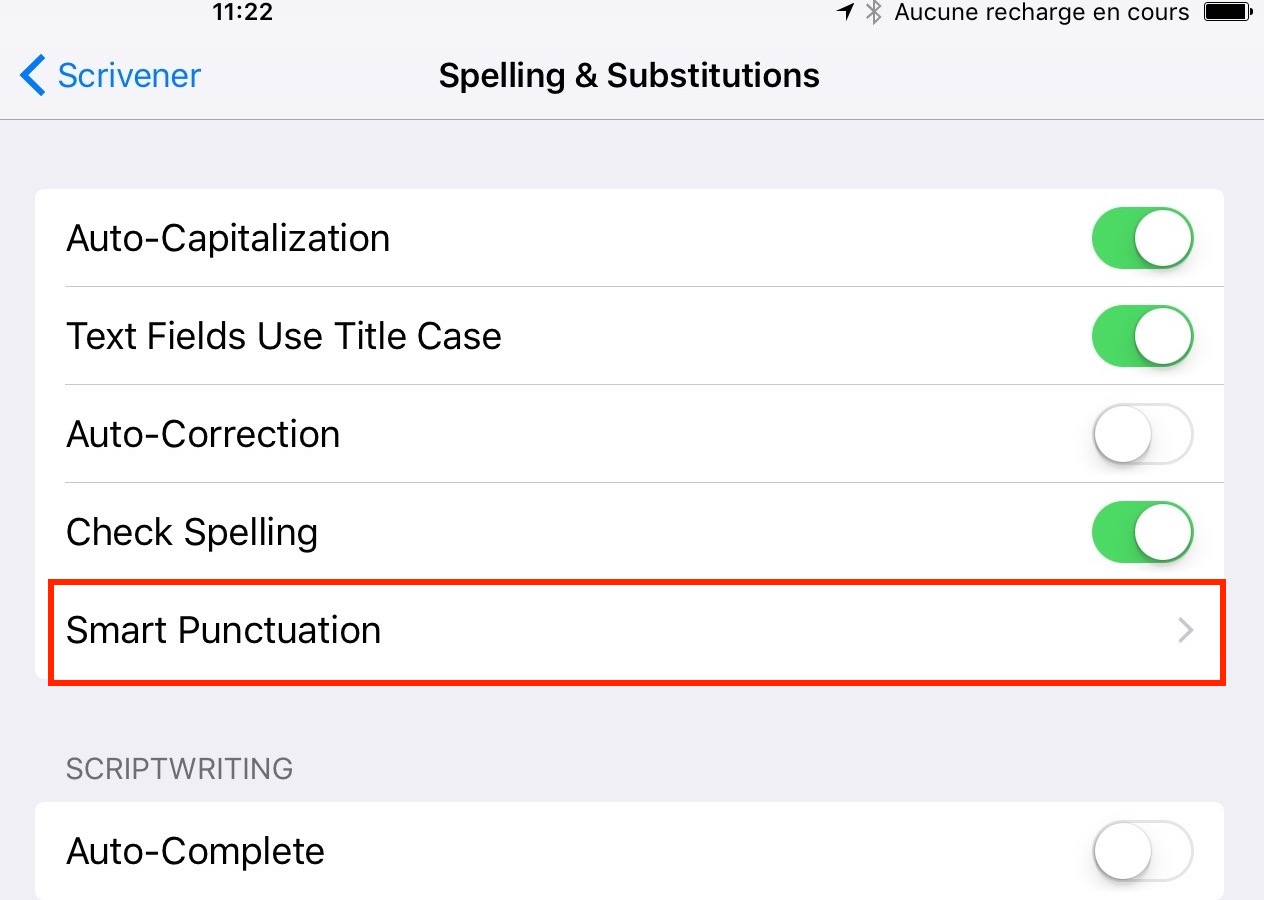Tap the clock showing 11:22

point(243,12)
